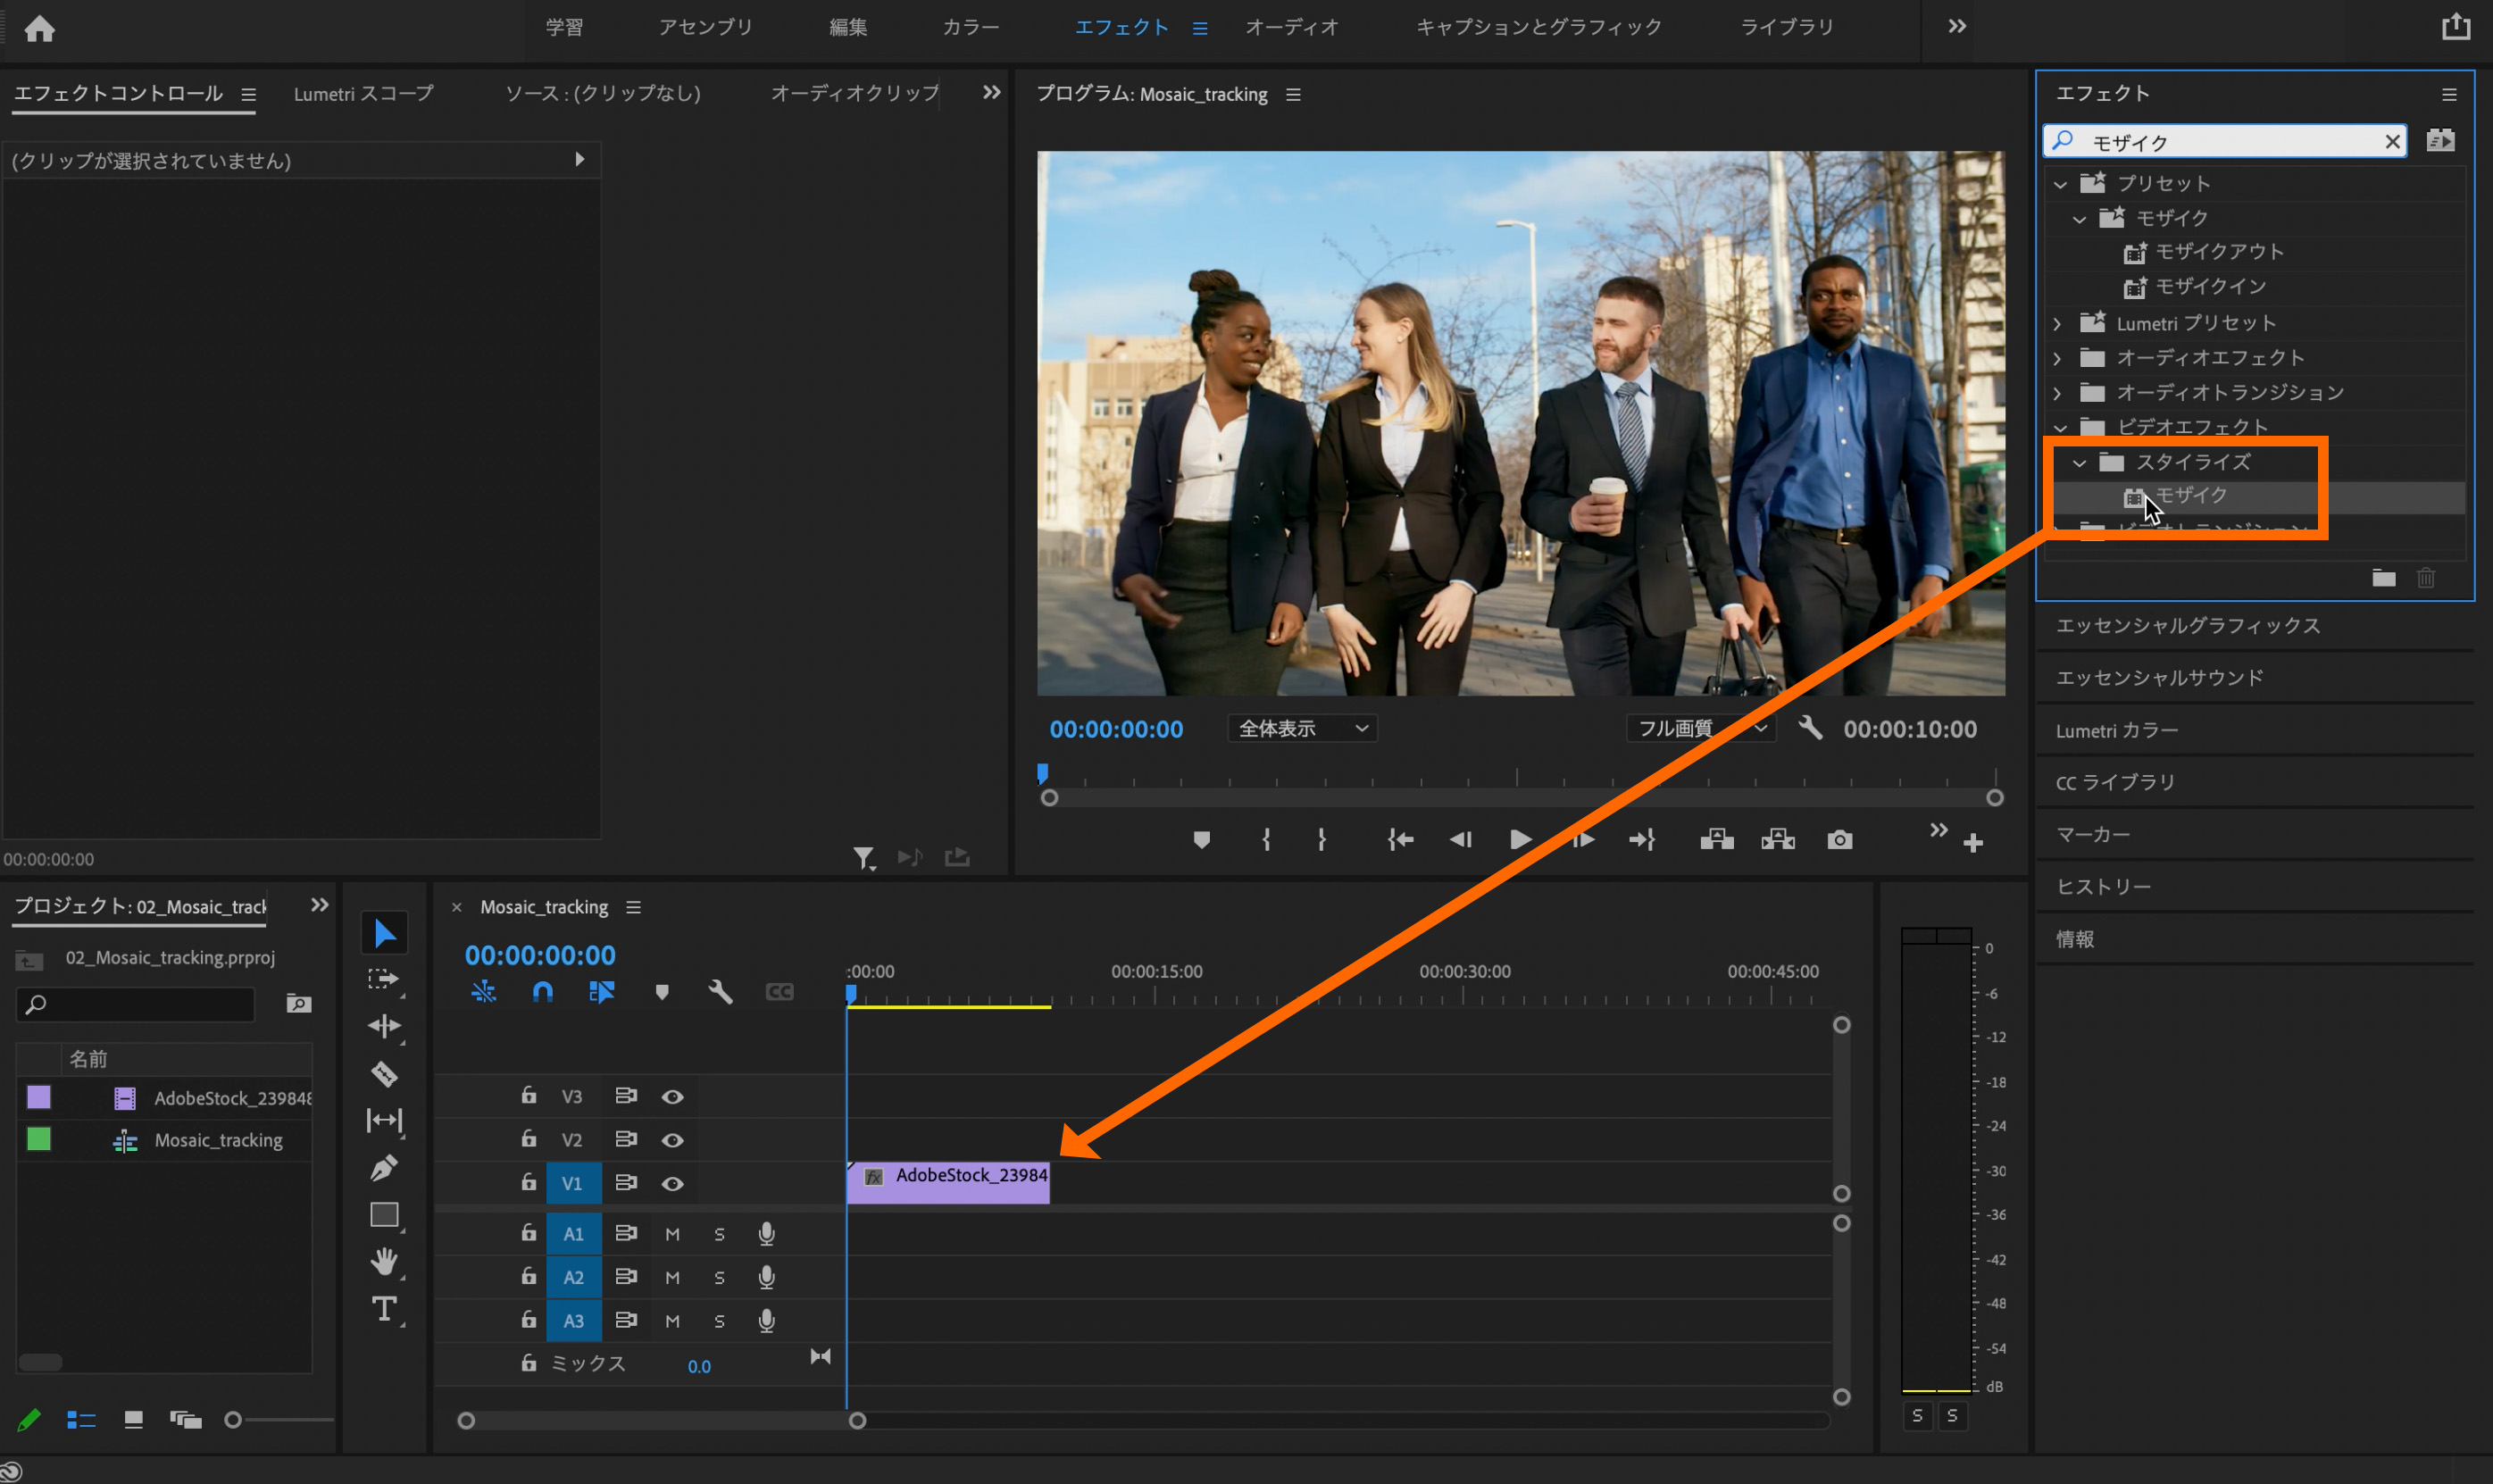Click the project panel zoom slider
This screenshot has height=1484, width=2493.
(233, 1420)
